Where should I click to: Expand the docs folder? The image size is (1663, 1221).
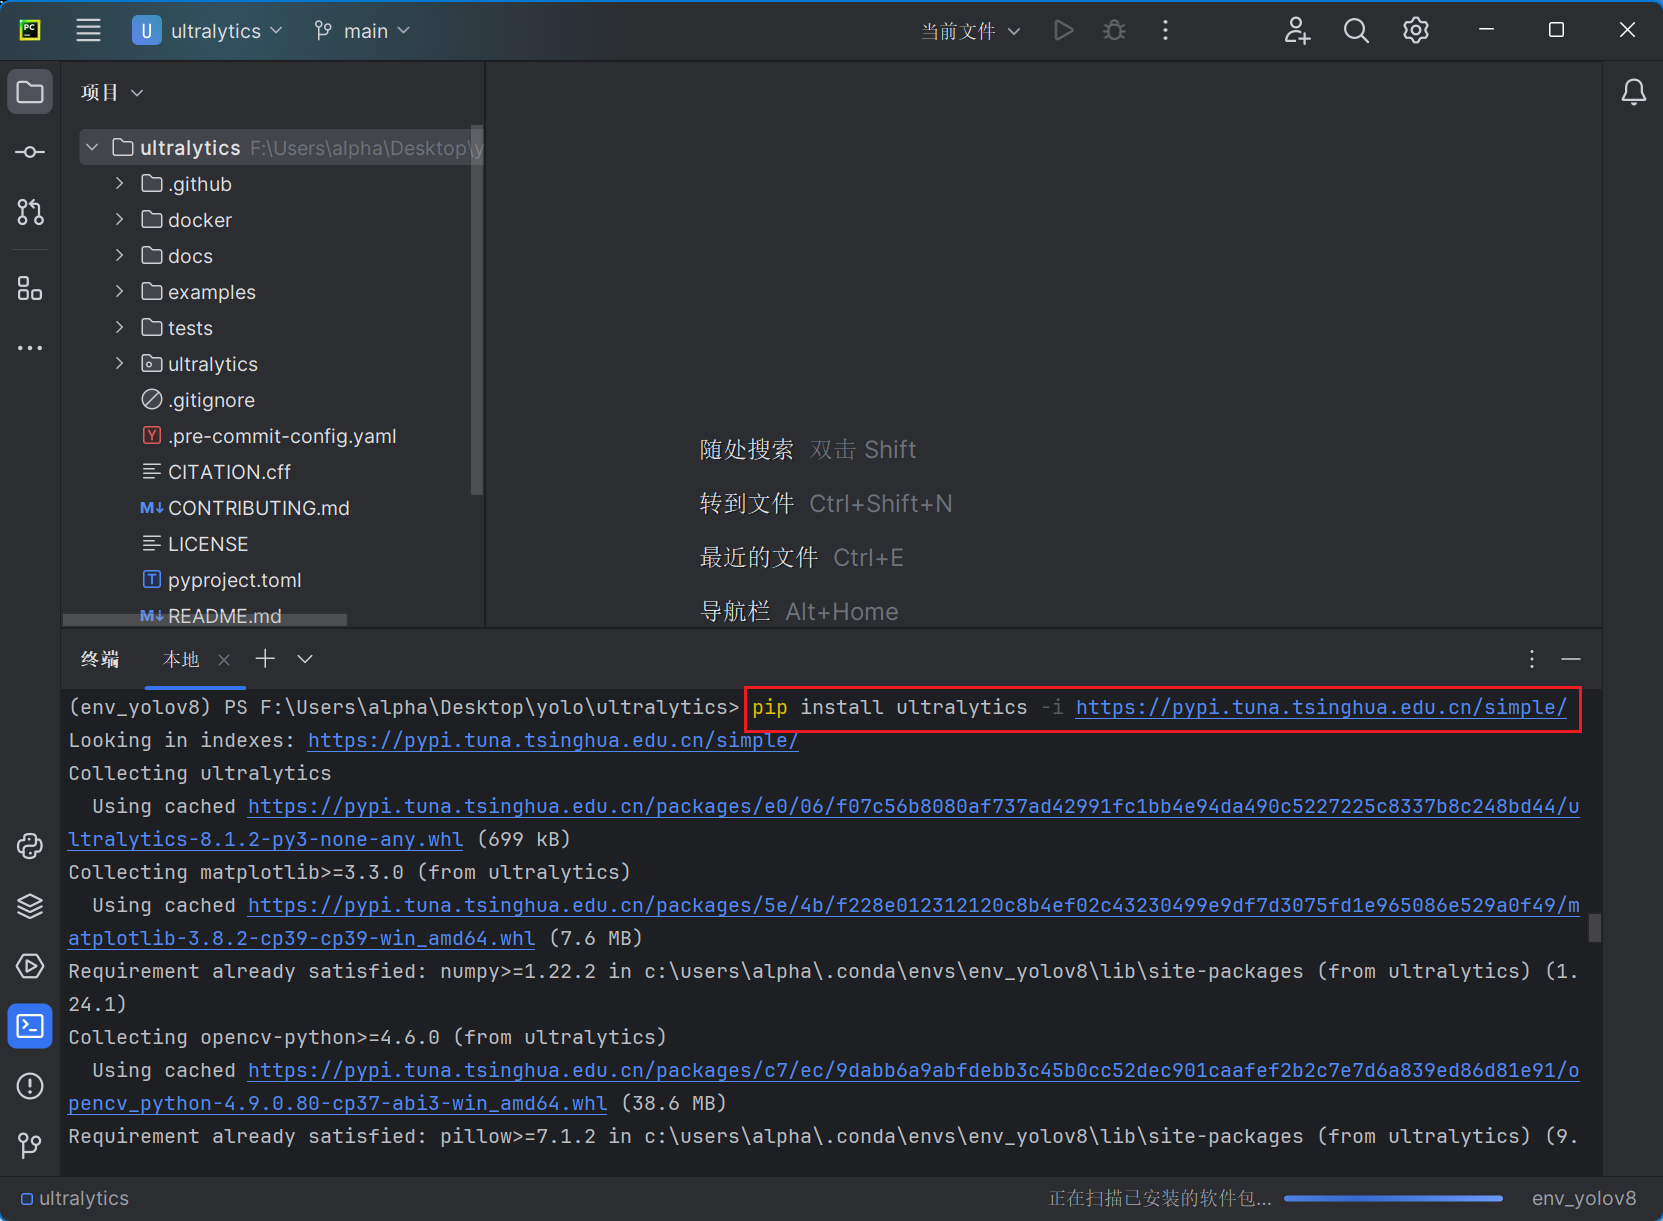tap(119, 256)
